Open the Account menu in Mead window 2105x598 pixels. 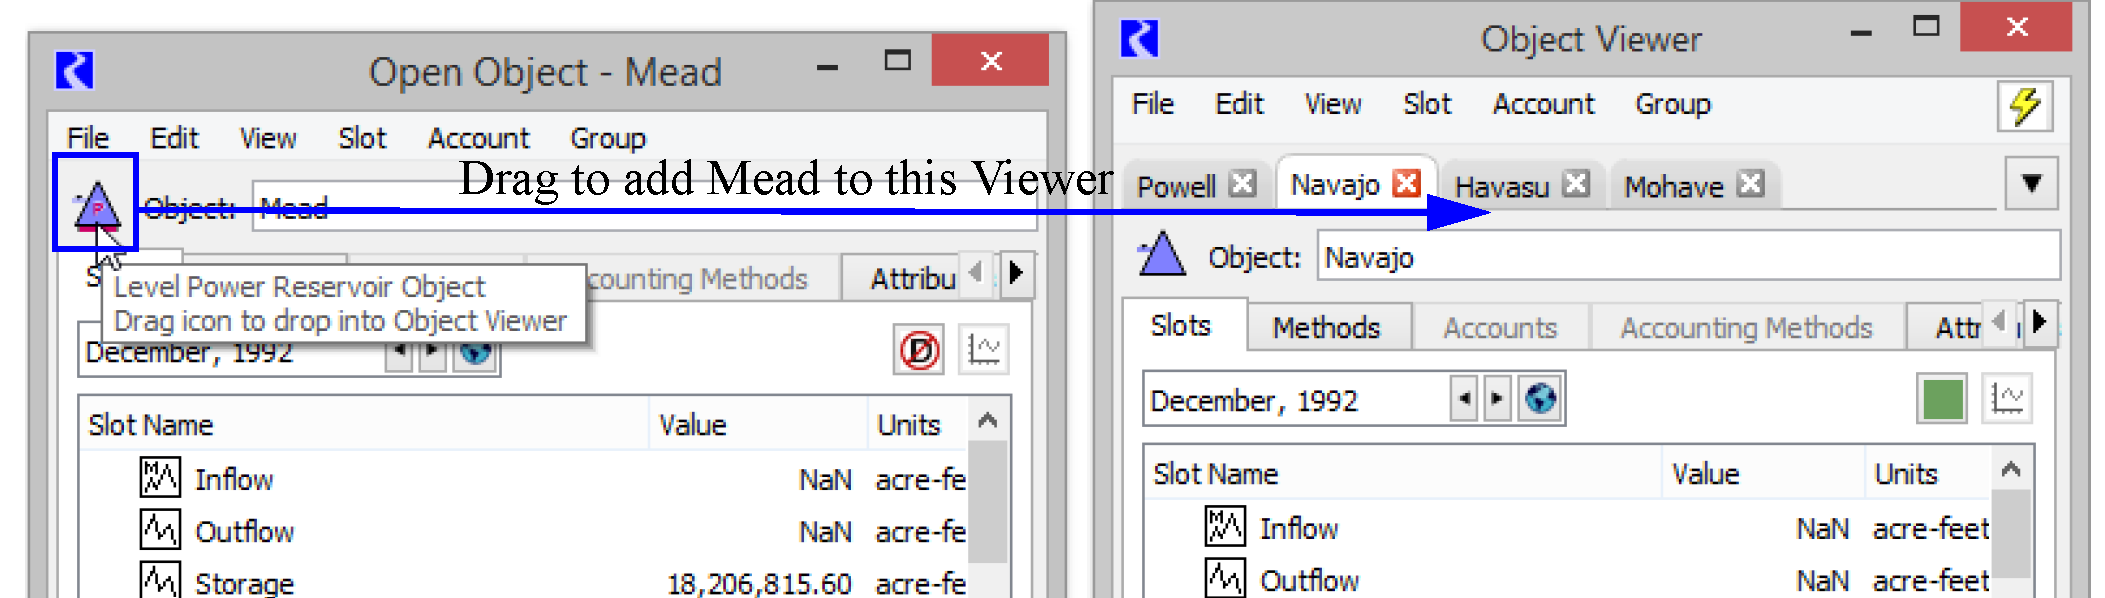(478, 138)
